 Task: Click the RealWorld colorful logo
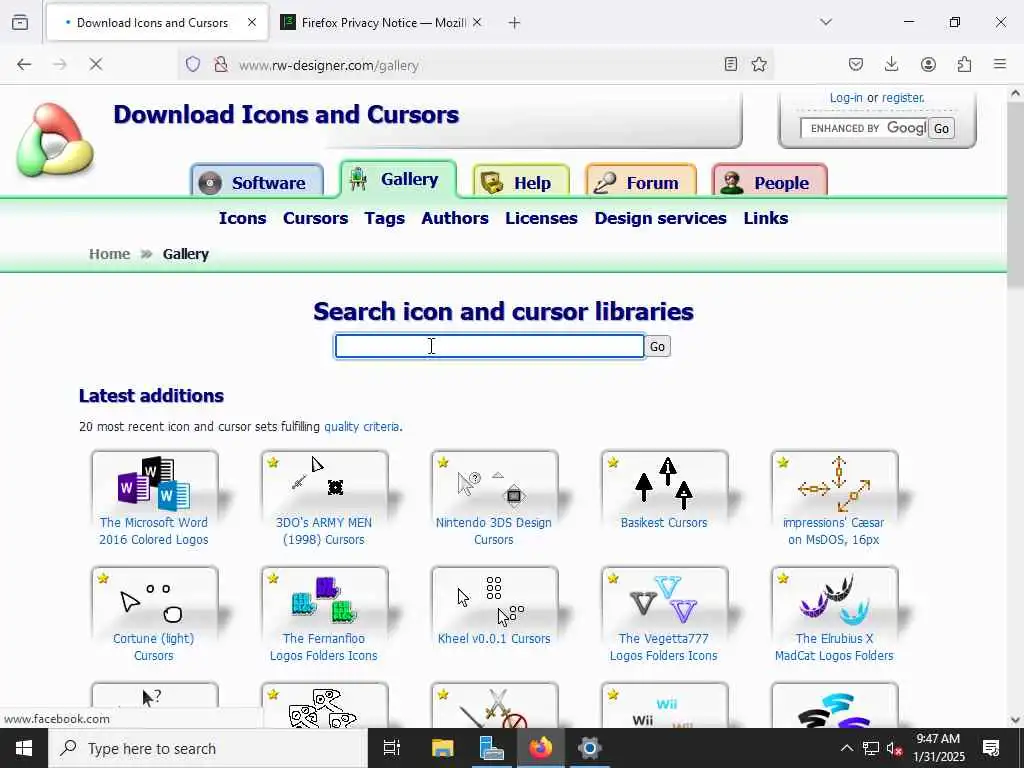click(x=56, y=140)
